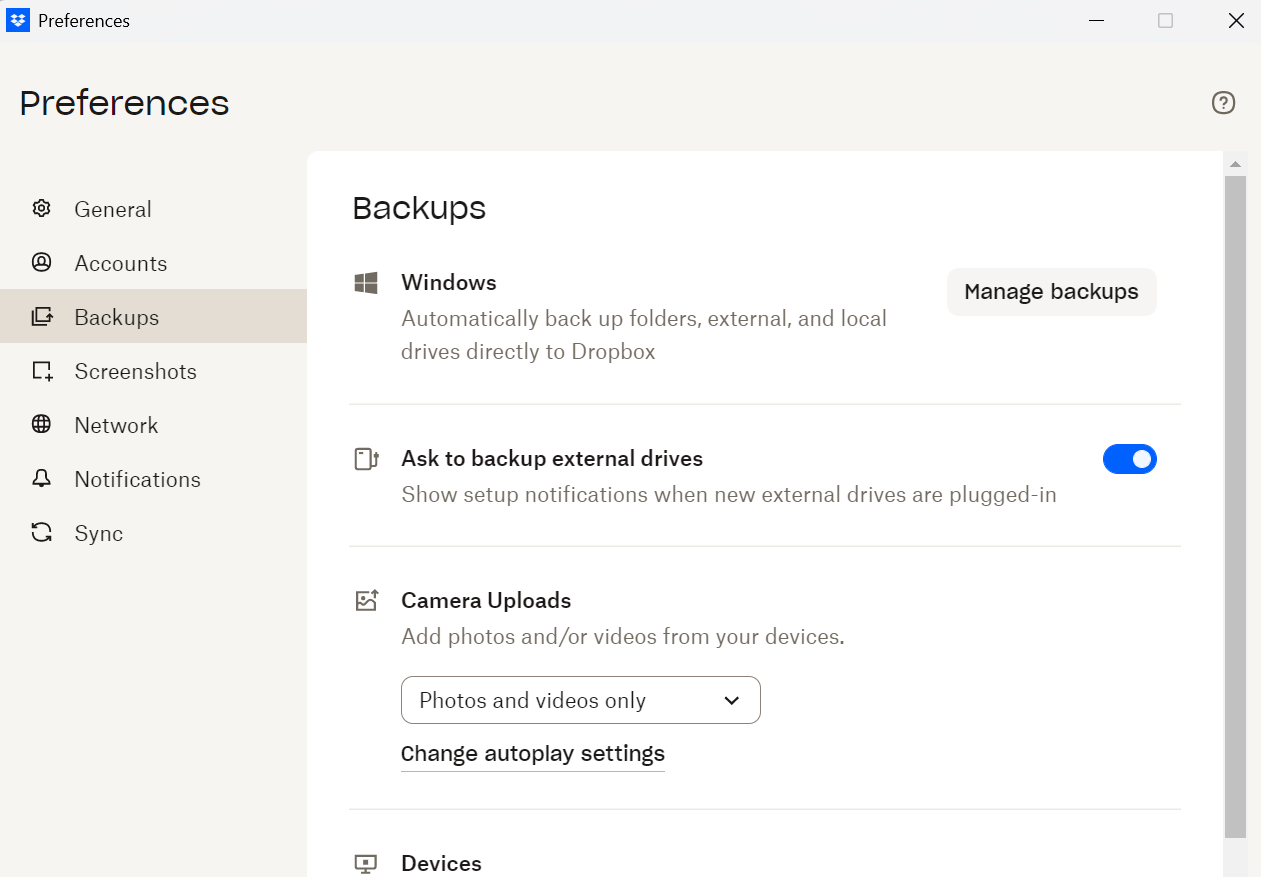Open help via question mark icon
The height and width of the screenshot is (877, 1261).
(x=1223, y=103)
